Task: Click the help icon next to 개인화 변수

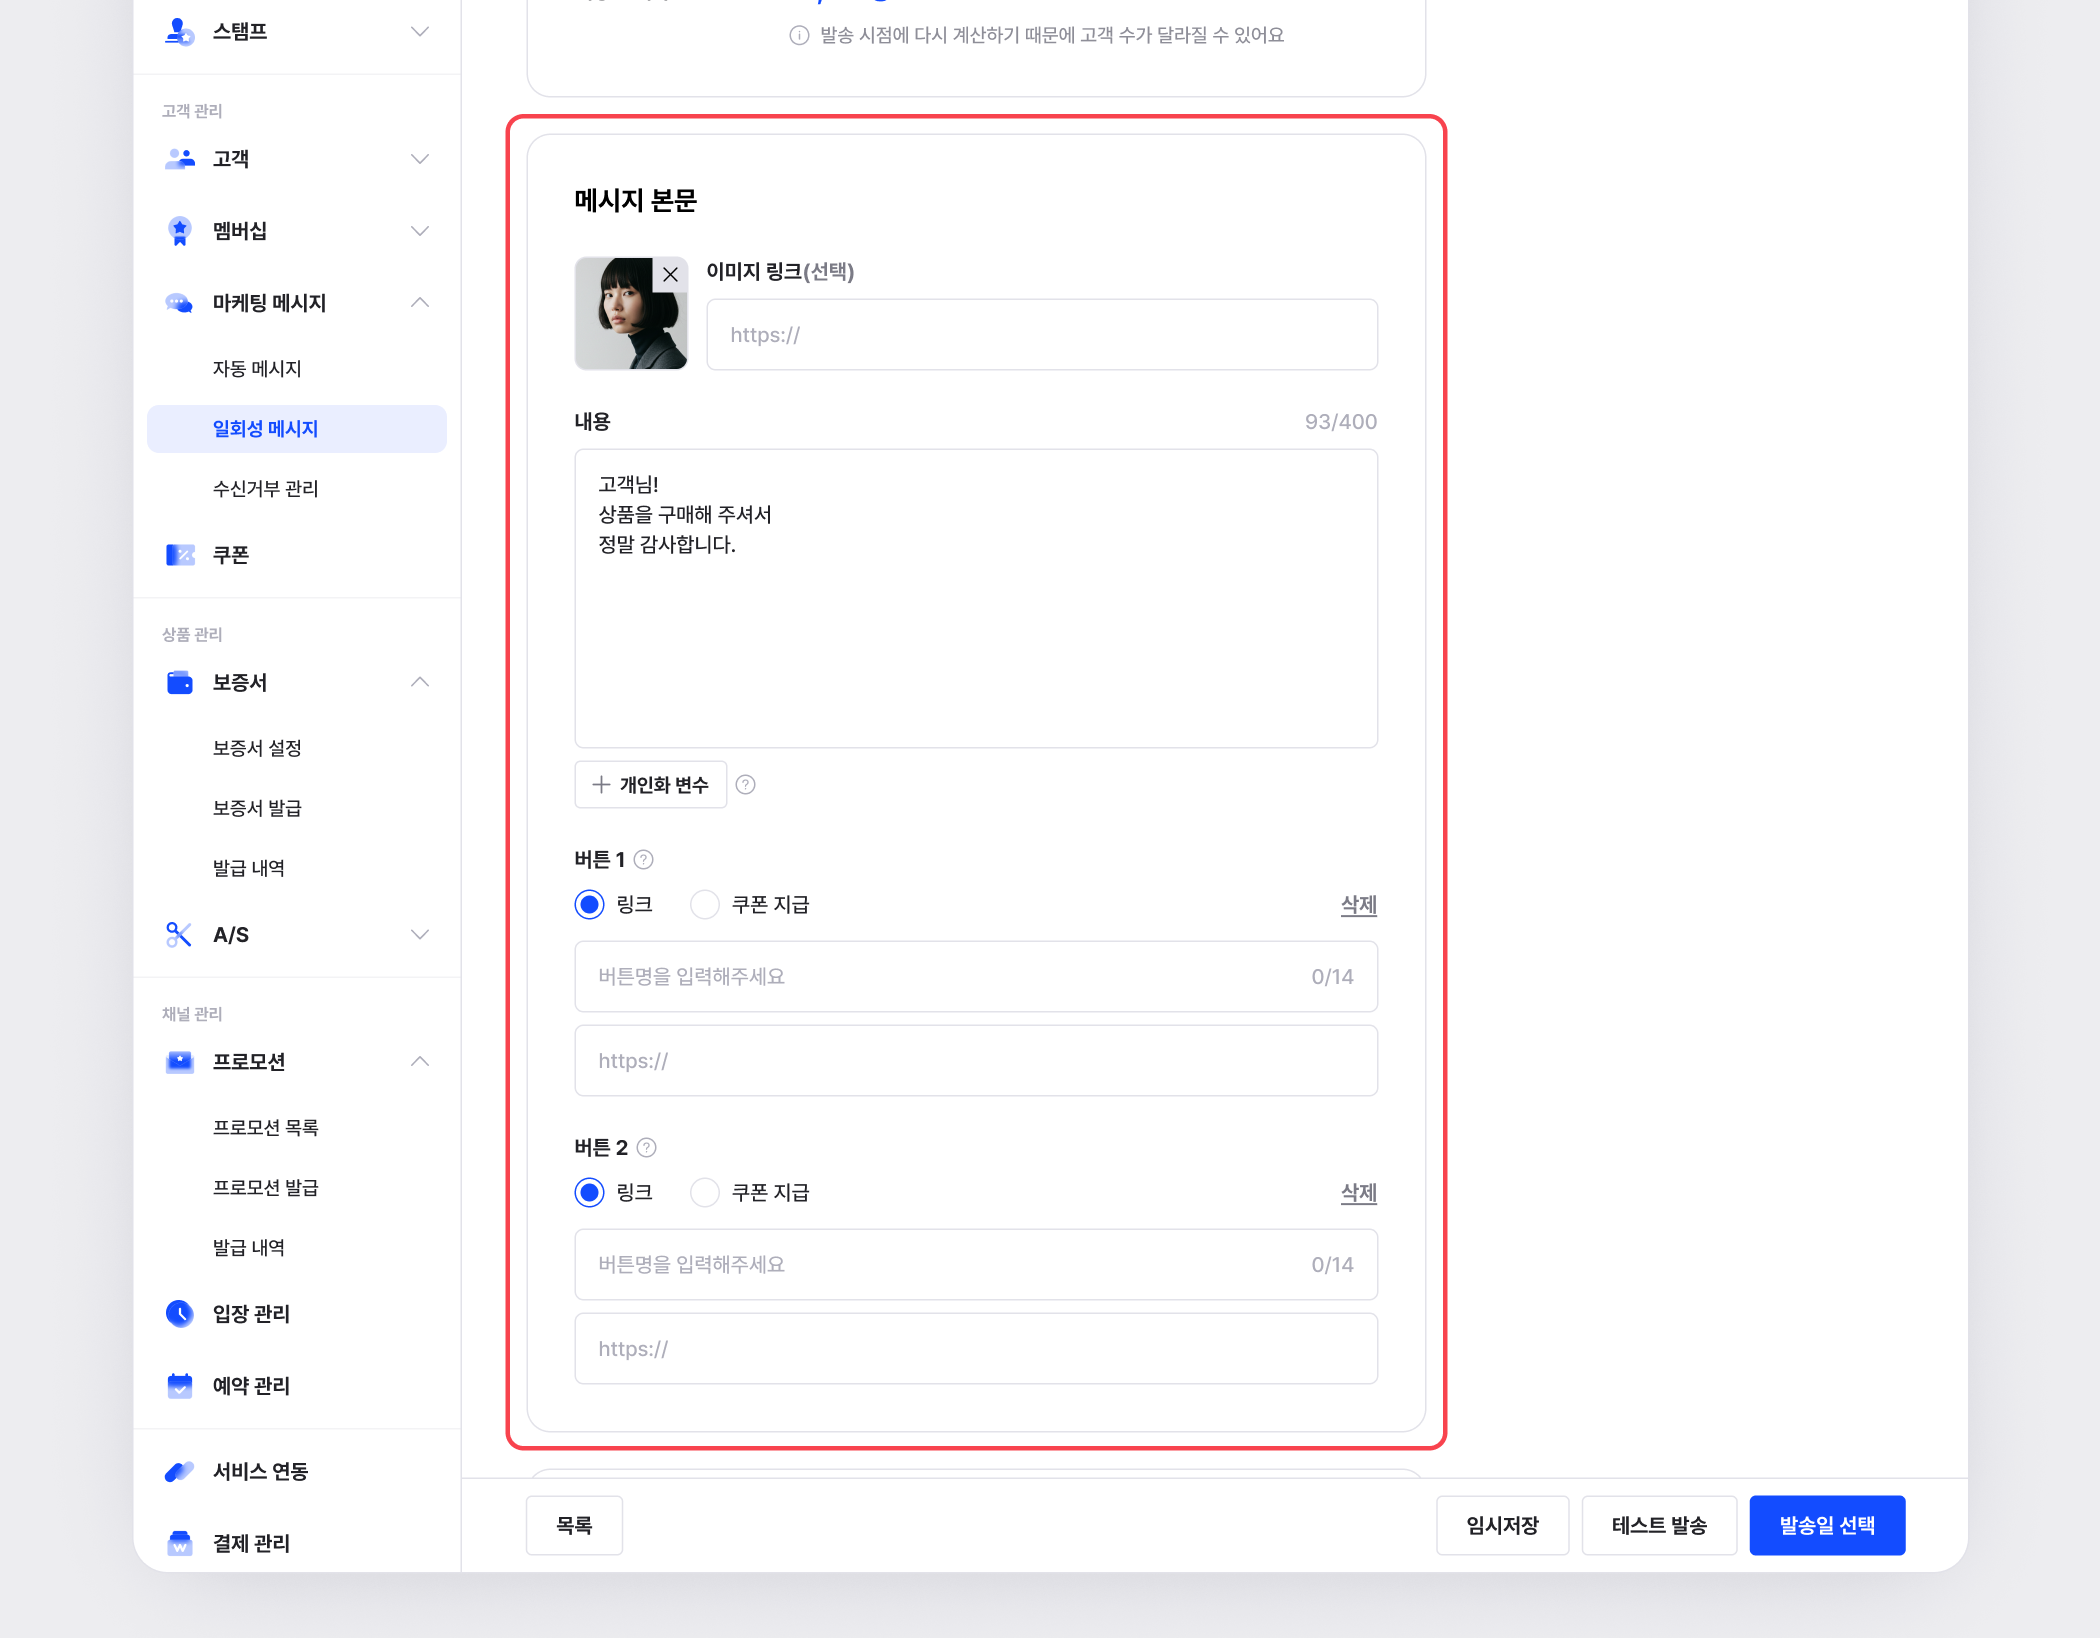Action: click(745, 785)
